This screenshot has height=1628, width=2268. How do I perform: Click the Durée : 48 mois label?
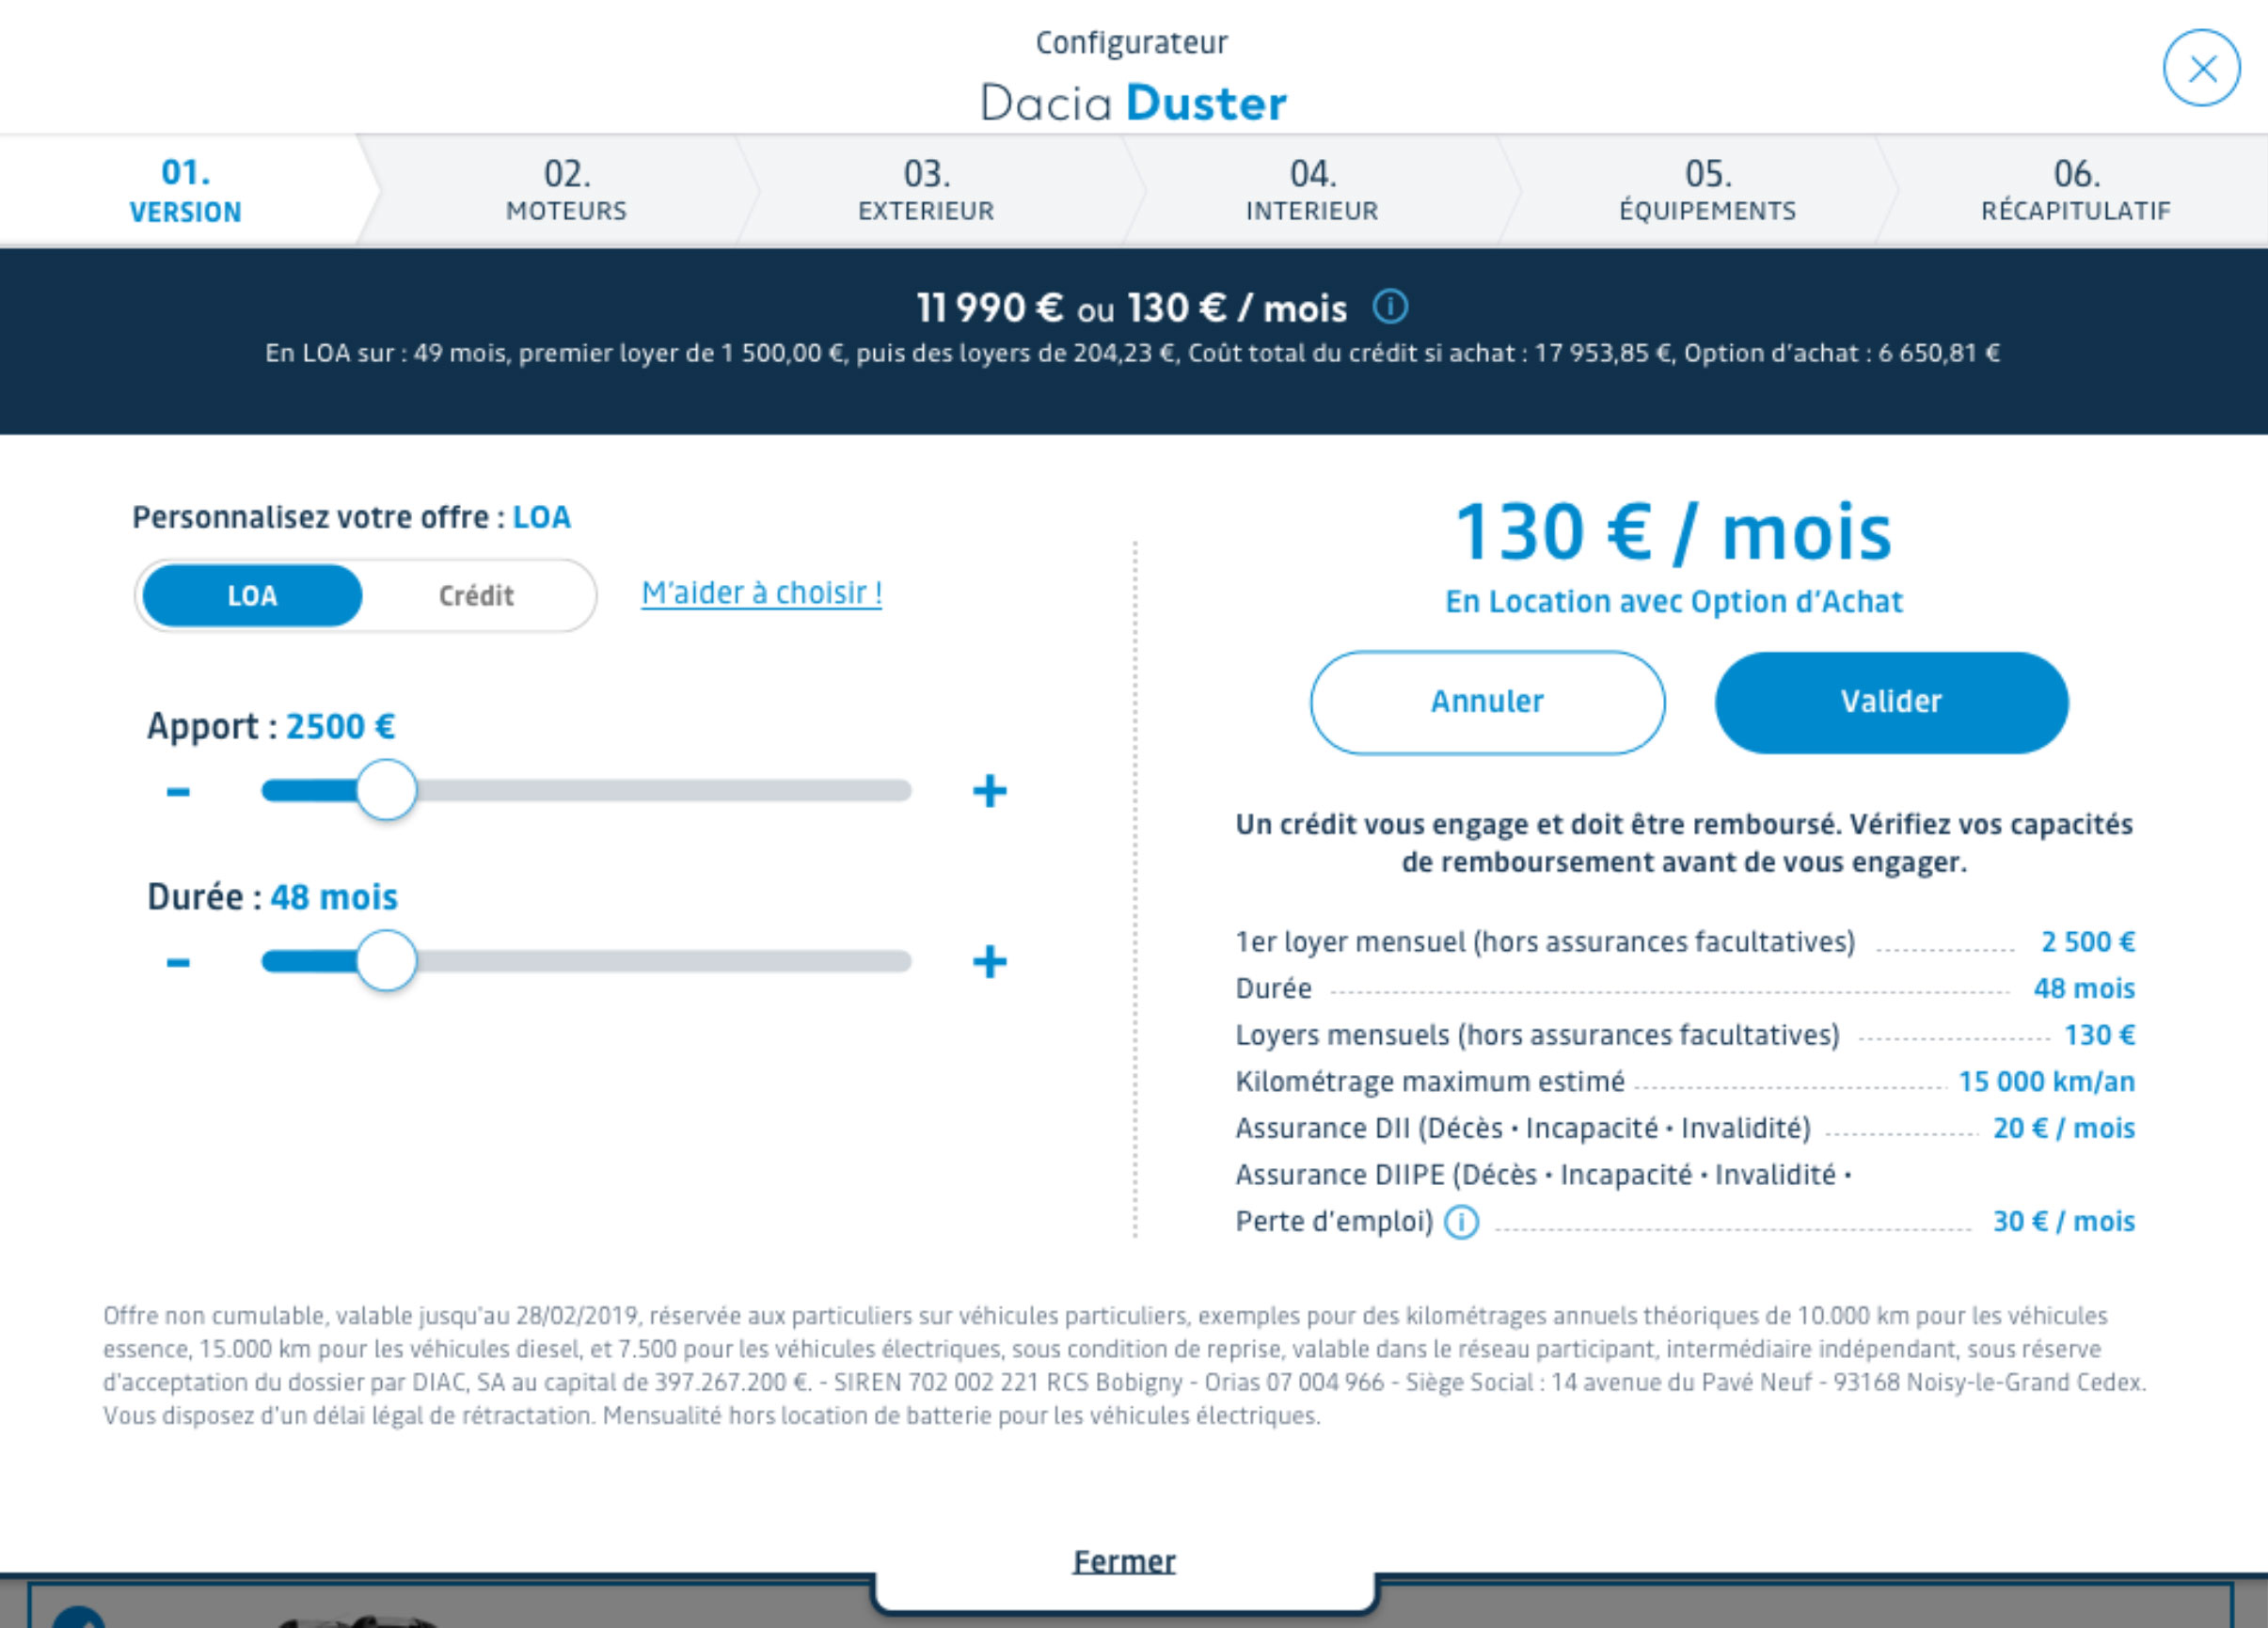272,897
